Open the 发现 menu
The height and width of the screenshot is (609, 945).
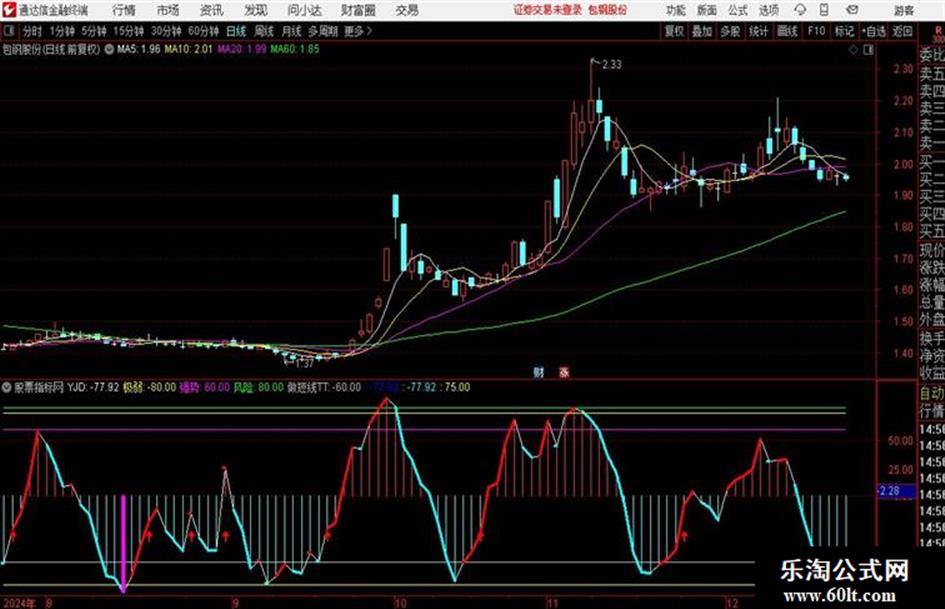256,10
